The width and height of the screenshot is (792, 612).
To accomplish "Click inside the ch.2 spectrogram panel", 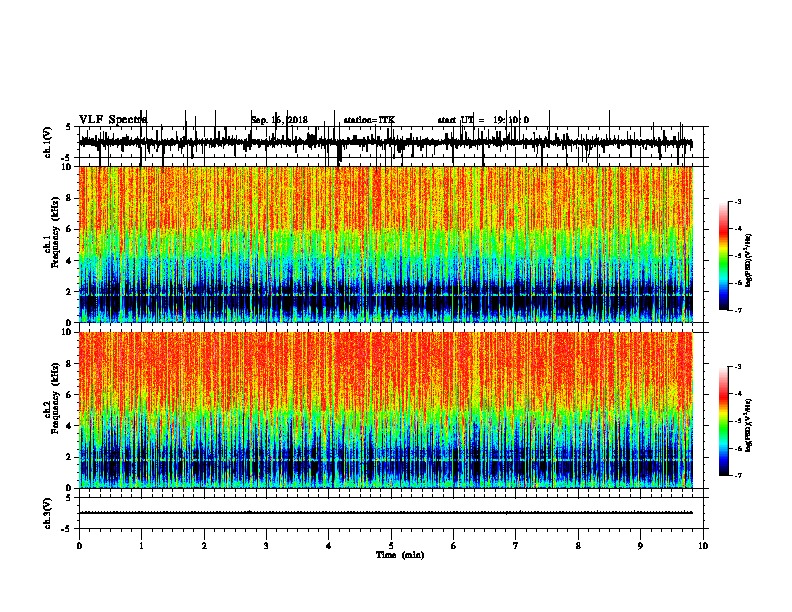I will [386, 410].
